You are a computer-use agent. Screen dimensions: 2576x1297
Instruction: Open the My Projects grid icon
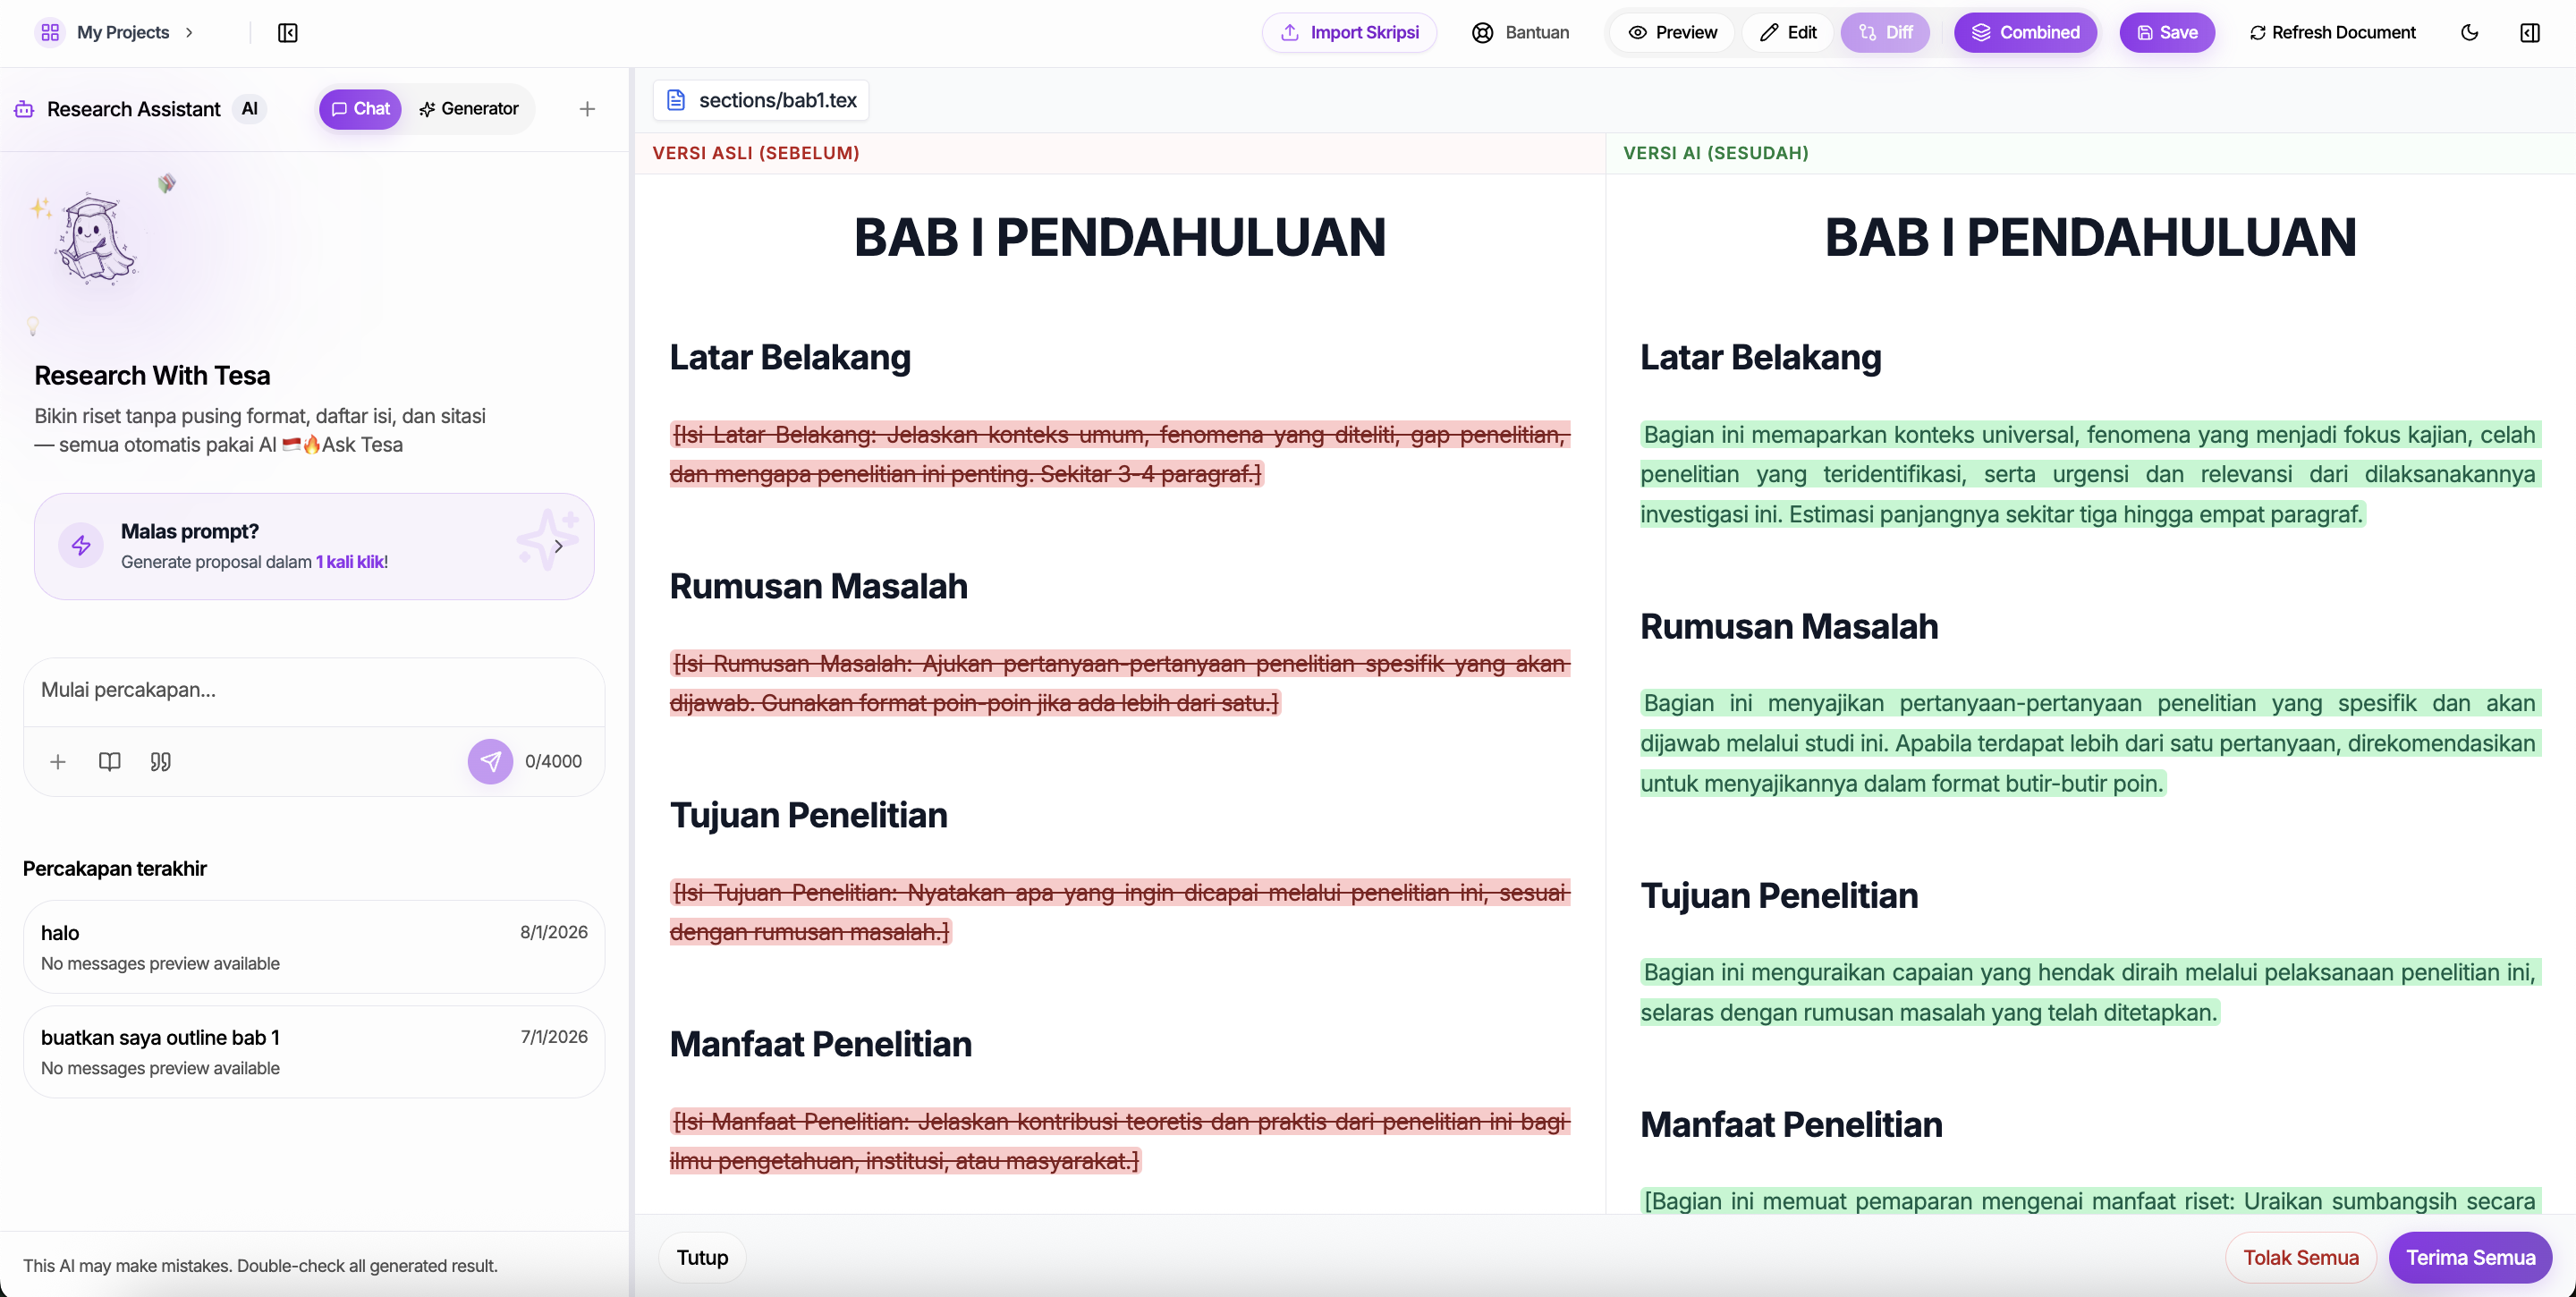51,32
